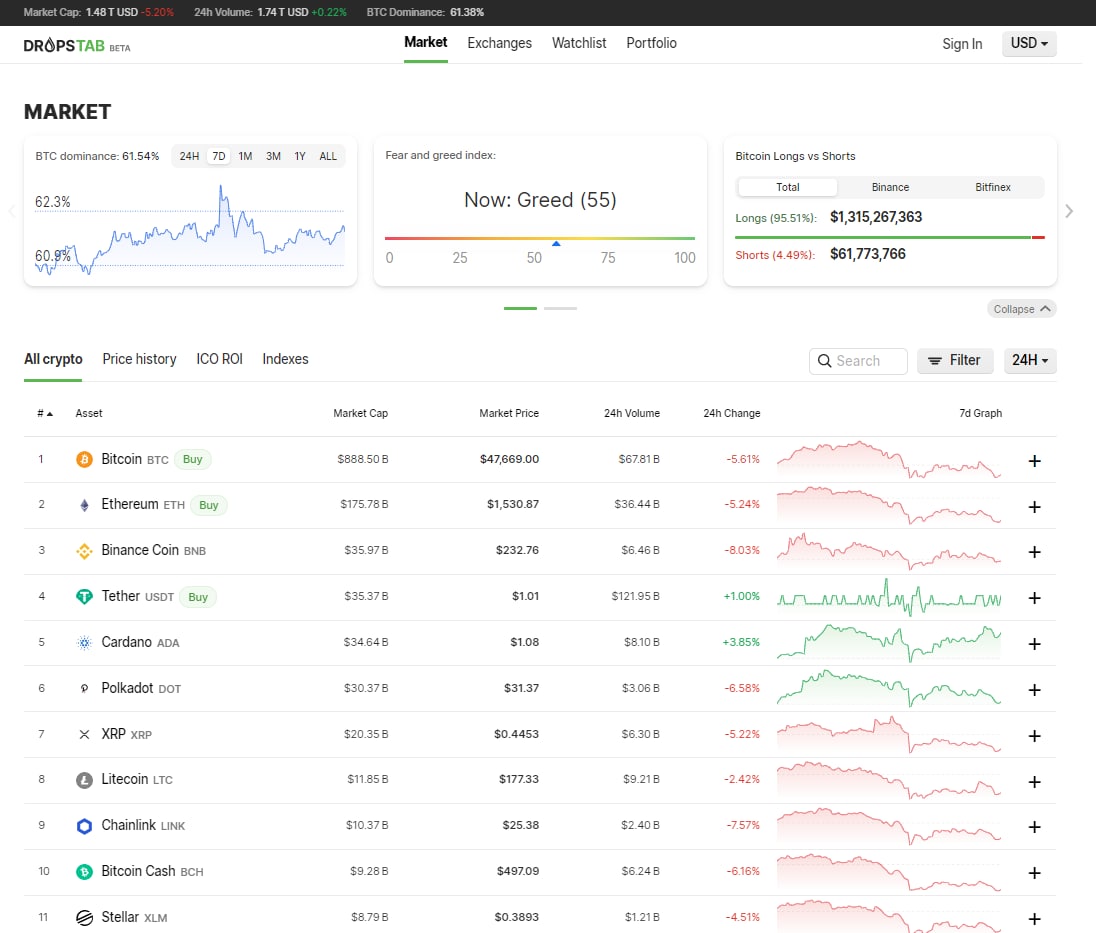The image size is (1096, 933).
Task: Add Polkadot with its plus icon
Action: [1034, 690]
